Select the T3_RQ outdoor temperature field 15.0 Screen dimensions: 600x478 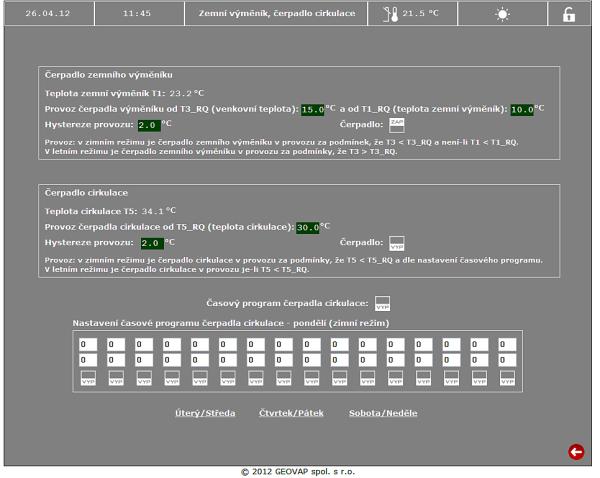click(313, 109)
